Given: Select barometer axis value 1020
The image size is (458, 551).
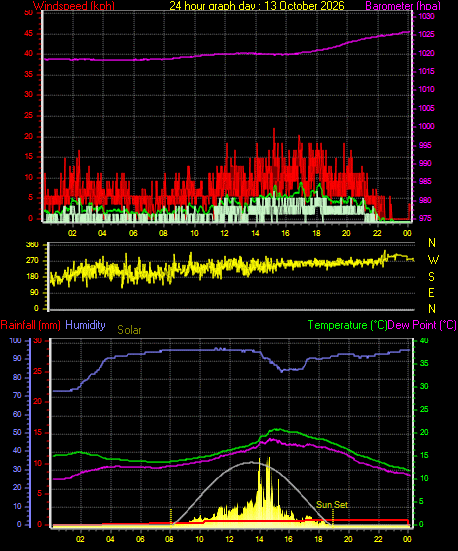Looking at the screenshot, I should (426, 53).
